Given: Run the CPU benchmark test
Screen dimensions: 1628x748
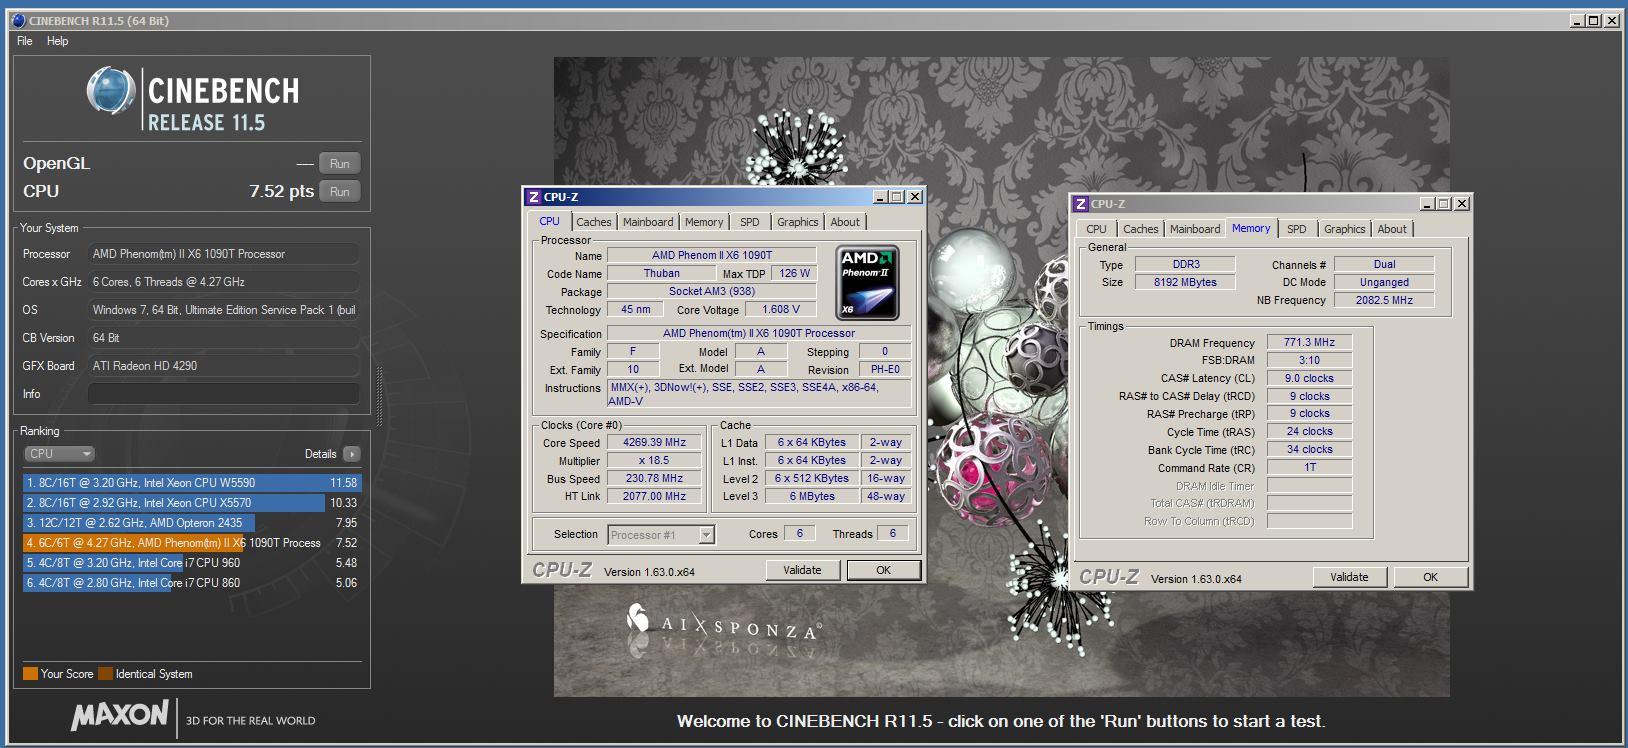Looking at the screenshot, I should pyautogui.click(x=340, y=192).
